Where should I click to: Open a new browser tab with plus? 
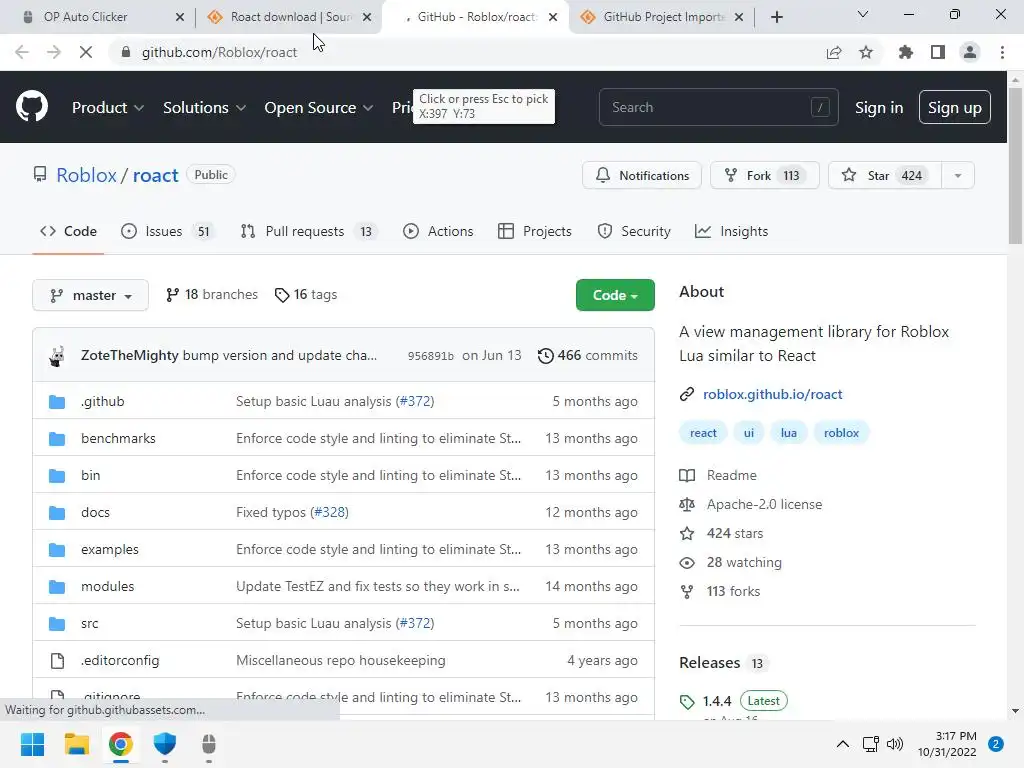pos(776,17)
